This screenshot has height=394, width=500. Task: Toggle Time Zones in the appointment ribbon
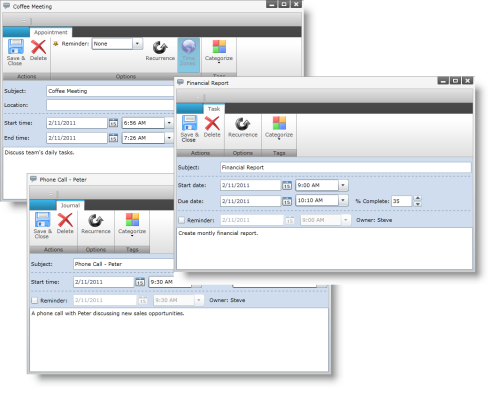tap(188, 53)
